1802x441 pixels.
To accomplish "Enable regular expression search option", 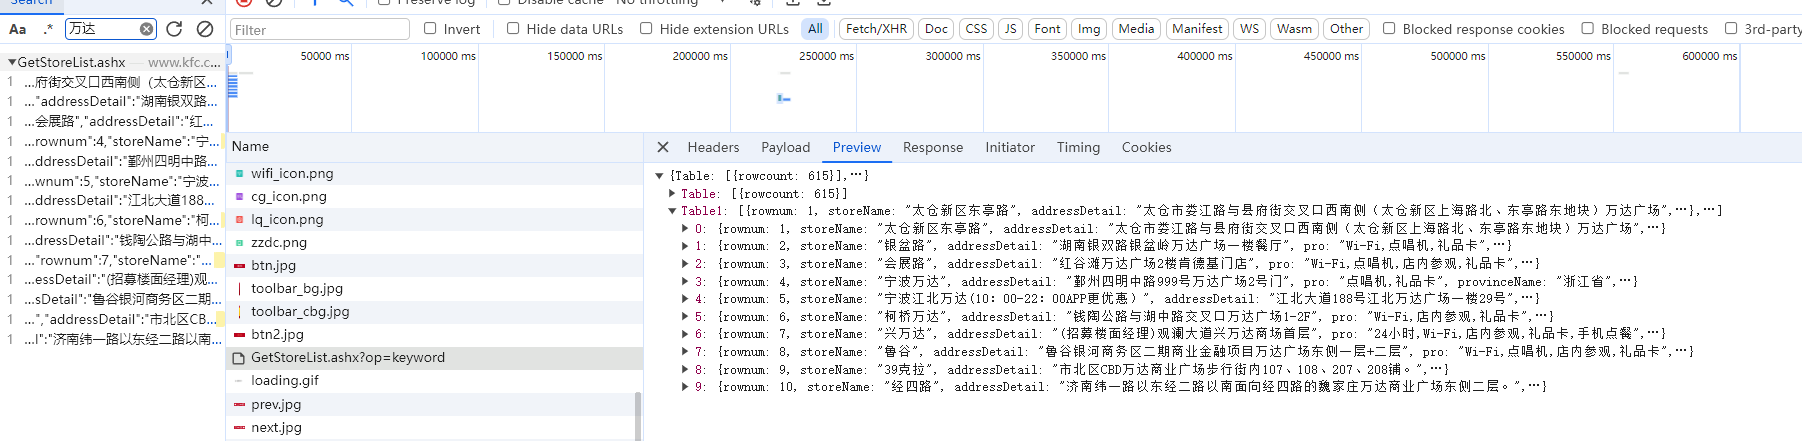I will [47, 29].
